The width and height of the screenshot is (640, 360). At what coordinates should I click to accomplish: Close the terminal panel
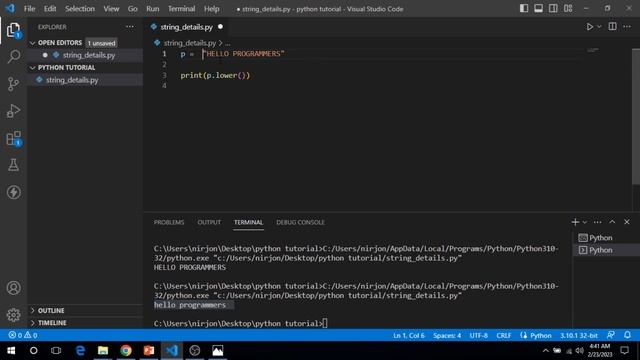coord(627,222)
